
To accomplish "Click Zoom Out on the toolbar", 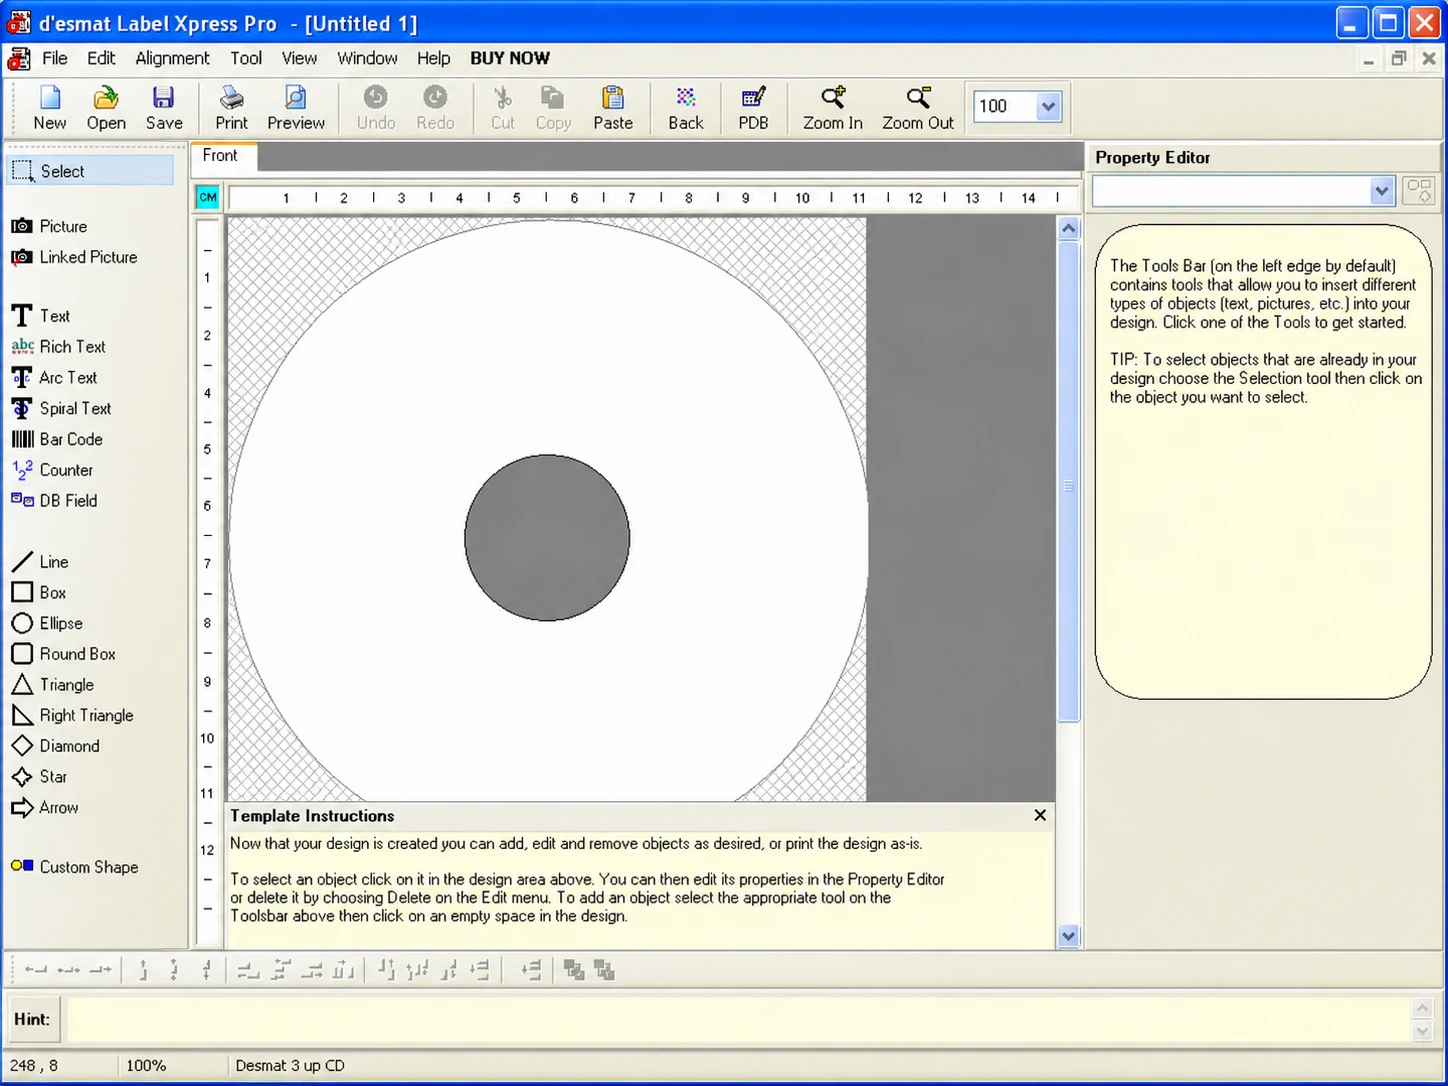I will pos(918,108).
